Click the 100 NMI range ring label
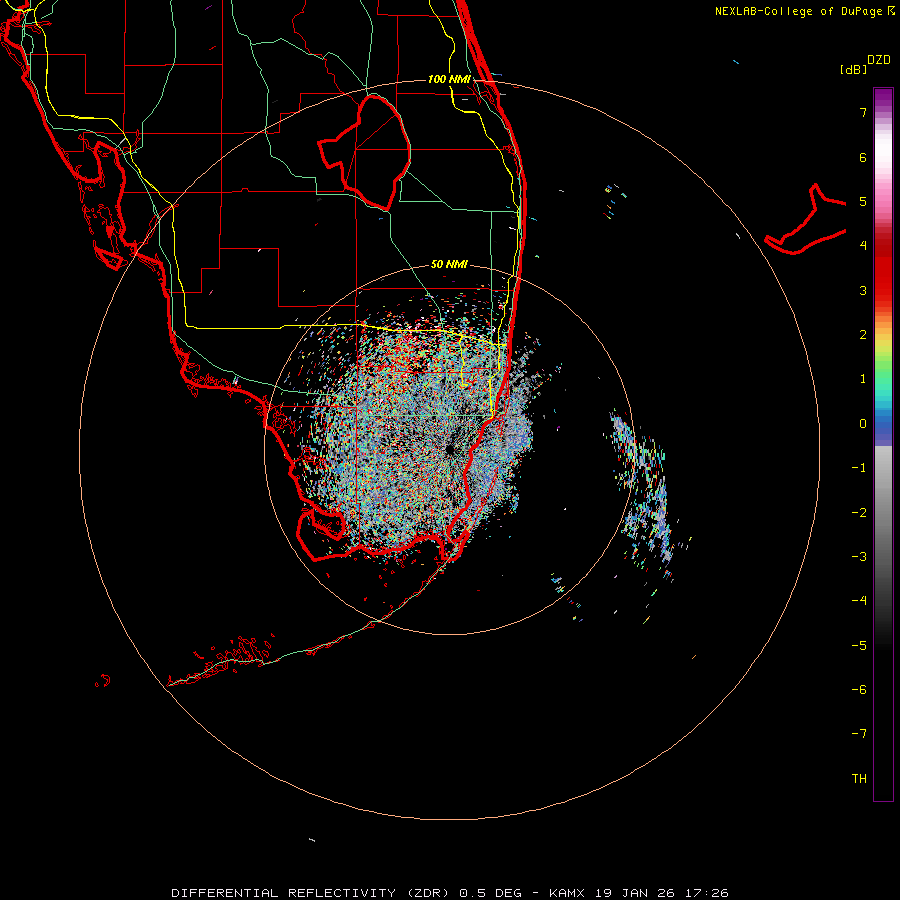Image resolution: width=900 pixels, height=900 pixels. pyautogui.click(x=449, y=79)
